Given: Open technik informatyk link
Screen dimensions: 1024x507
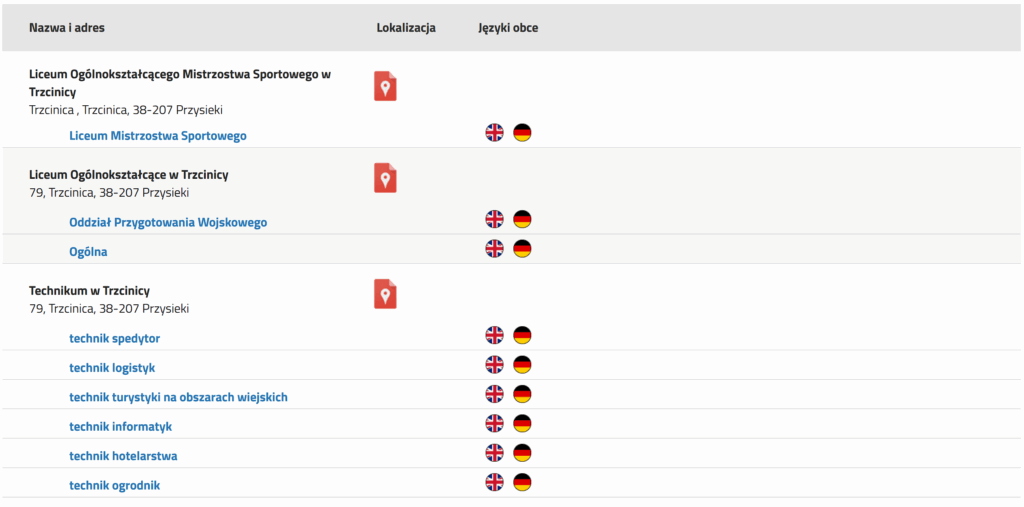Looking at the screenshot, I should (120, 427).
